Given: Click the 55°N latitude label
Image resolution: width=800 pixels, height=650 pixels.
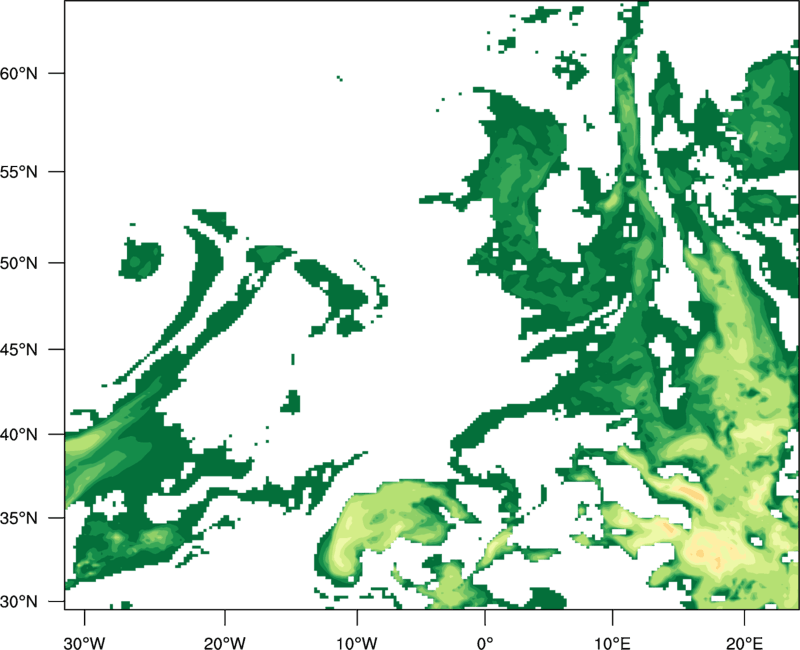Looking at the screenshot, I should click(18, 172).
